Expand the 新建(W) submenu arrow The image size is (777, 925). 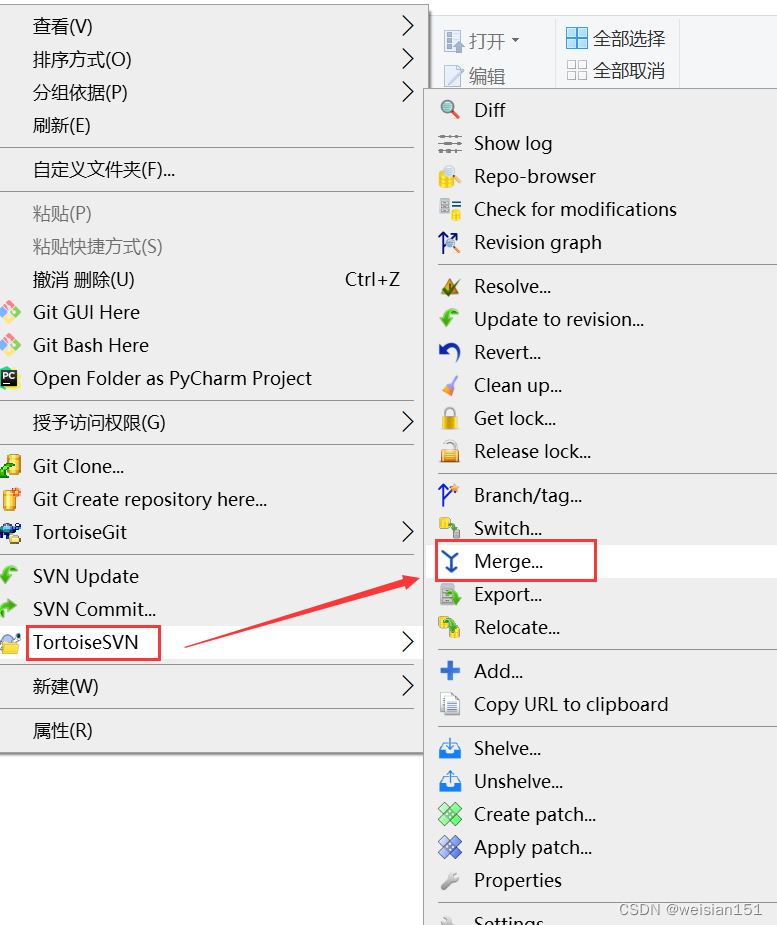click(x=407, y=685)
